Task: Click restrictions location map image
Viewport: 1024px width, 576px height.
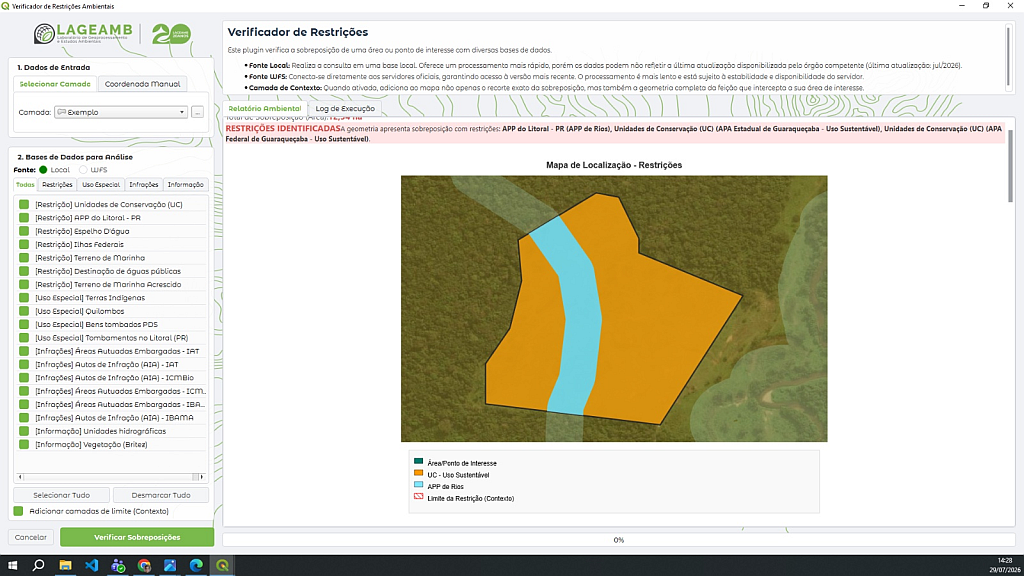Action: [x=614, y=309]
